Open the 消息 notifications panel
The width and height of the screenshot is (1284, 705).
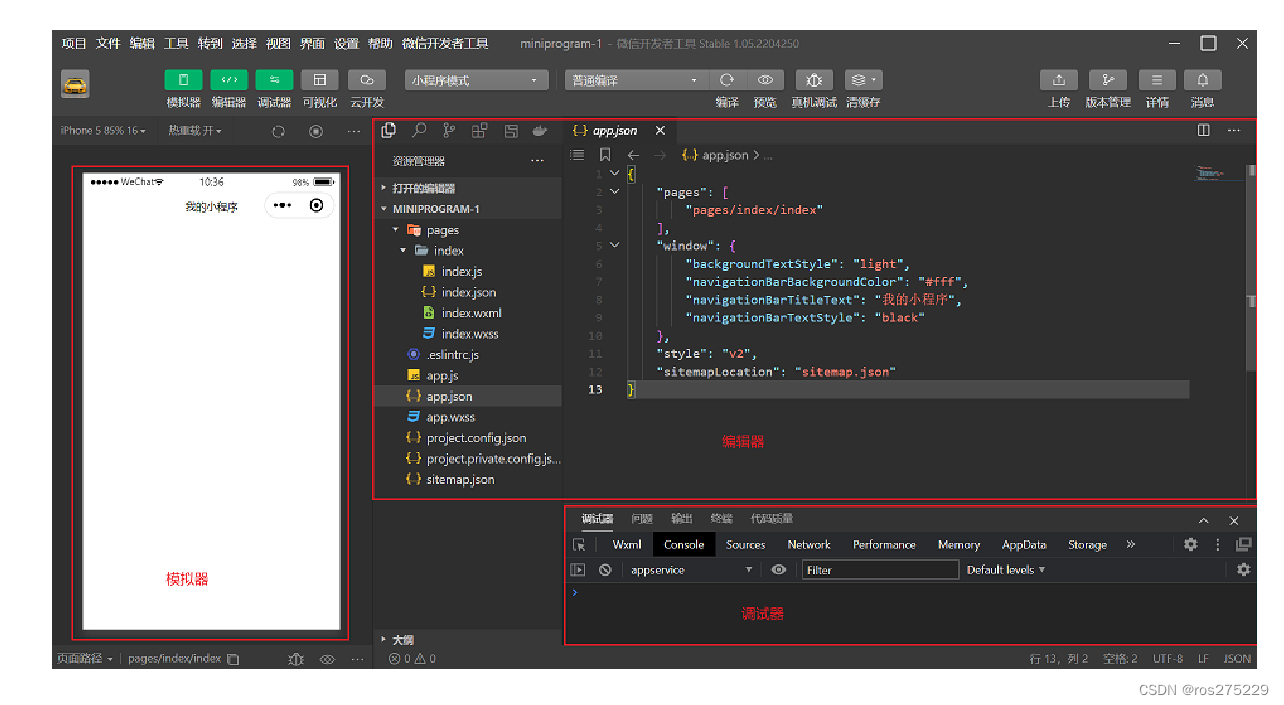tap(1202, 79)
